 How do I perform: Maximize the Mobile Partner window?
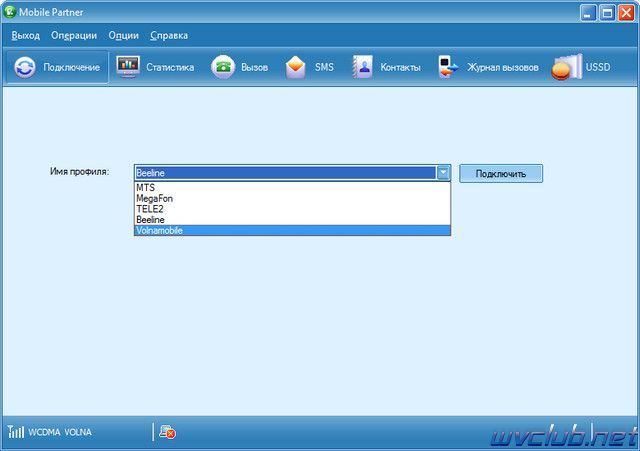click(607, 13)
